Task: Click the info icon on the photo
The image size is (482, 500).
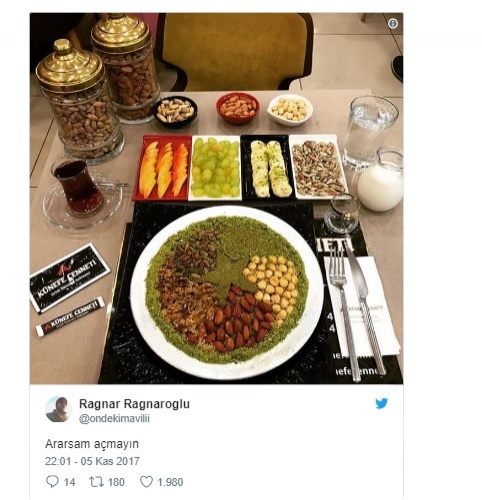Action: click(x=393, y=24)
